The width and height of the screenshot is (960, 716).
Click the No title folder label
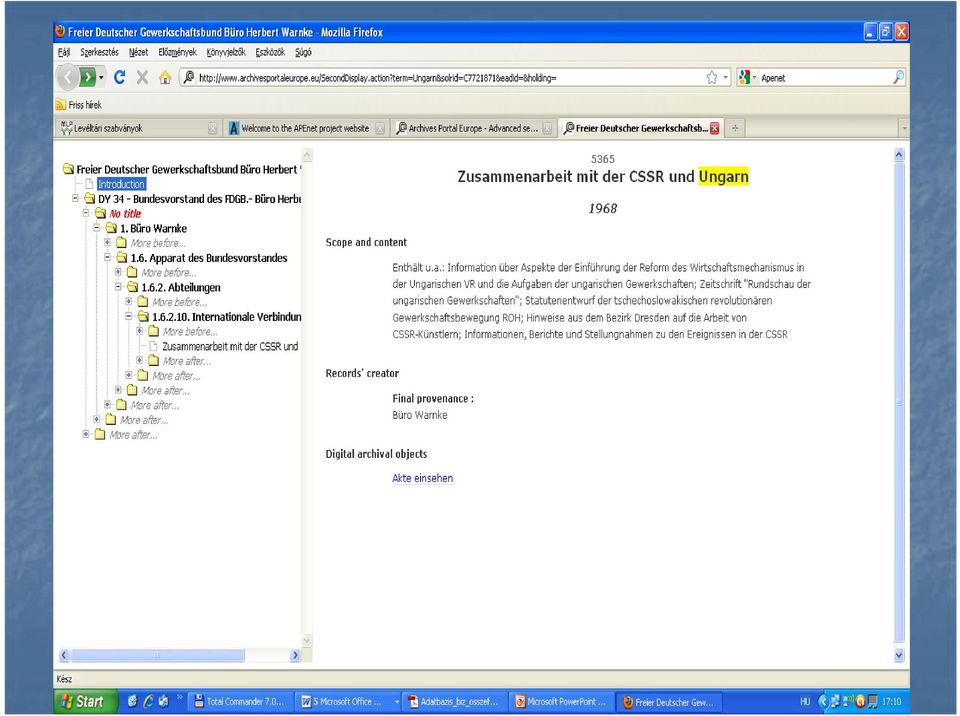click(x=125, y=213)
